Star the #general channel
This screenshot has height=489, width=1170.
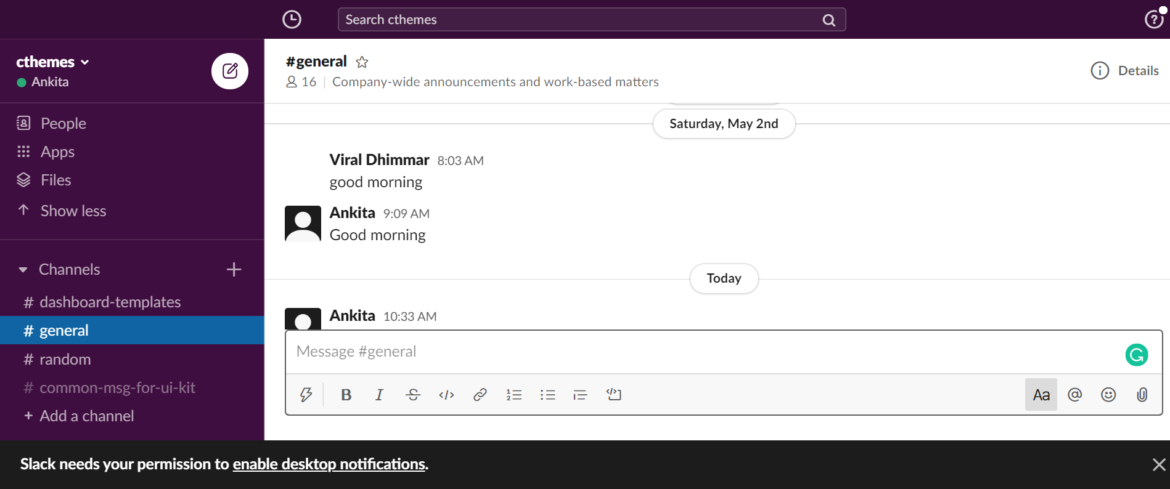[362, 62]
